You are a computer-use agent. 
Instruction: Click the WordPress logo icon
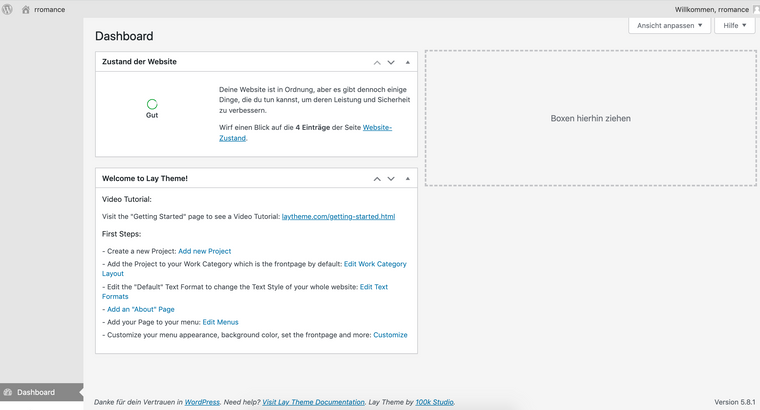[x=8, y=8]
